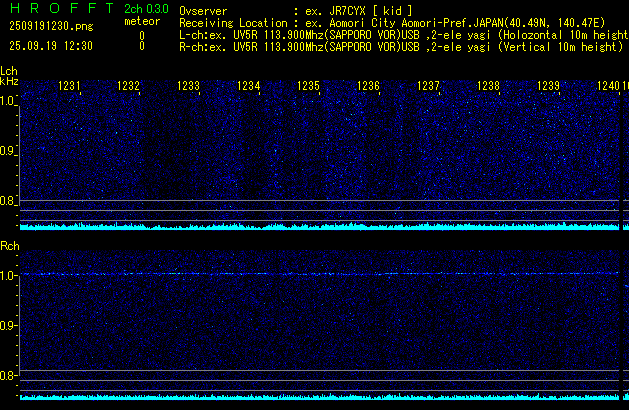
Task: Click the Rch channel label
Action: tap(9, 245)
